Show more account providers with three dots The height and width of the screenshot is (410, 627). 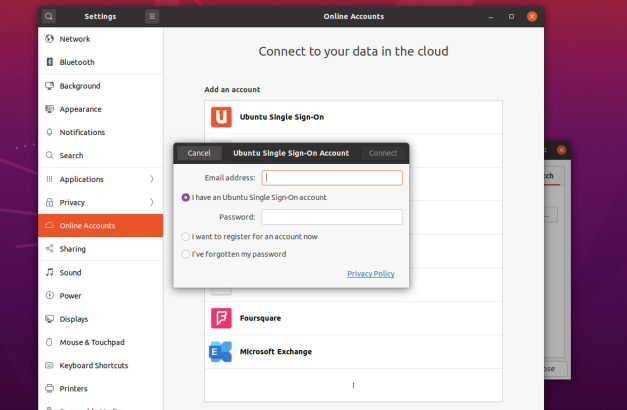coord(353,385)
